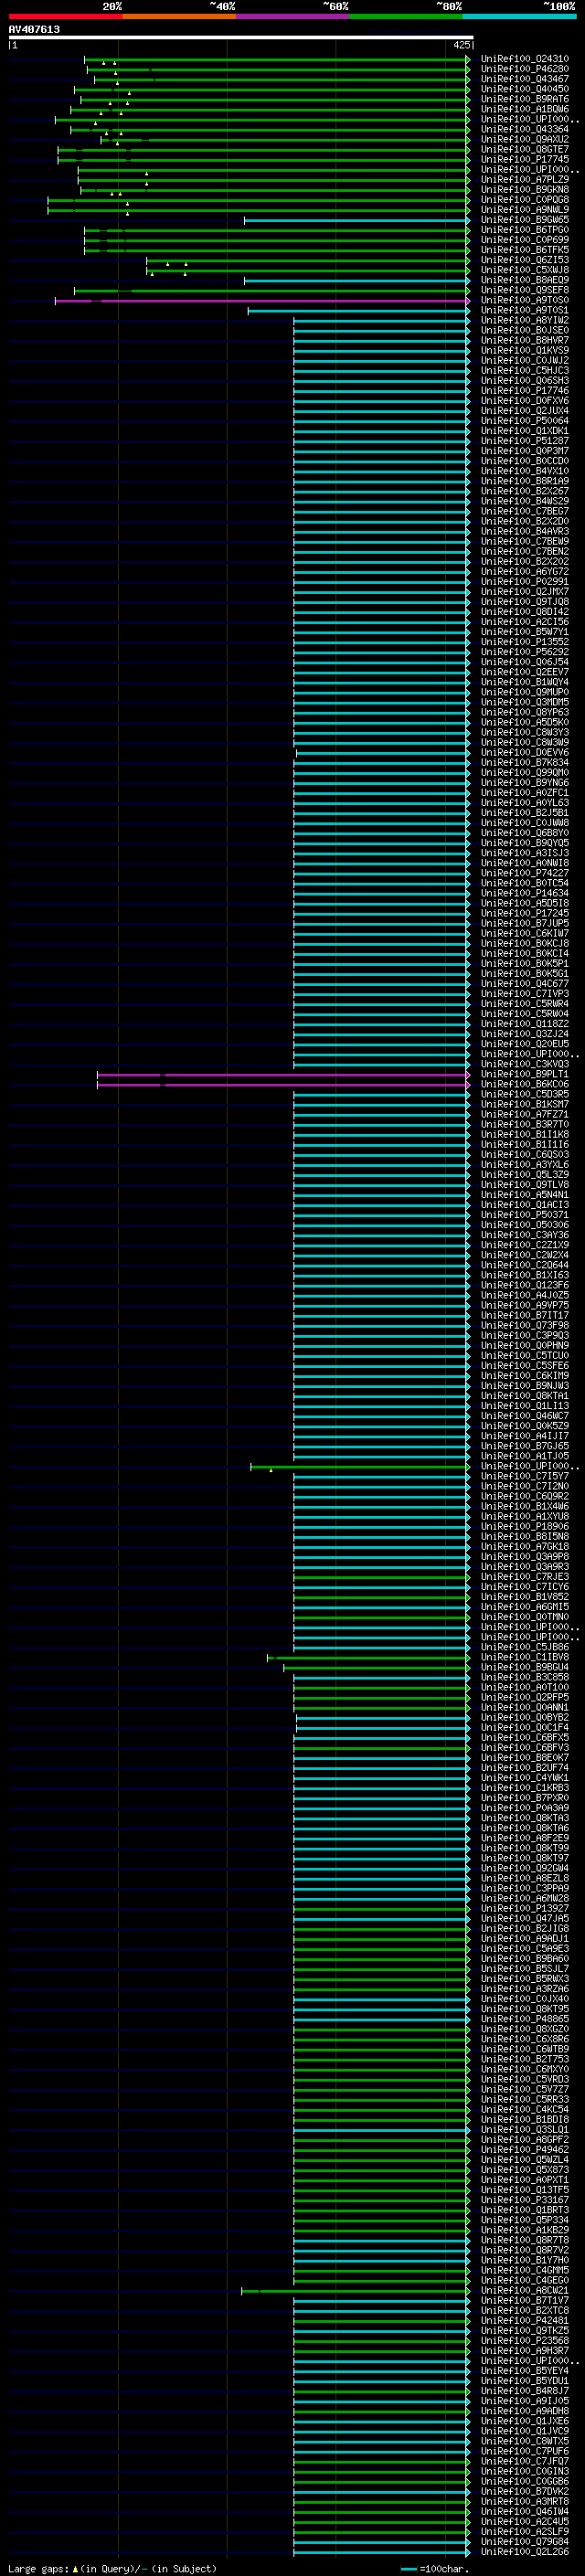Click label UniRef100_Q0PHN9
Image resolution: width=585 pixels, height=2576 pixels.
pyautogui.click(x=524, y=1346)
